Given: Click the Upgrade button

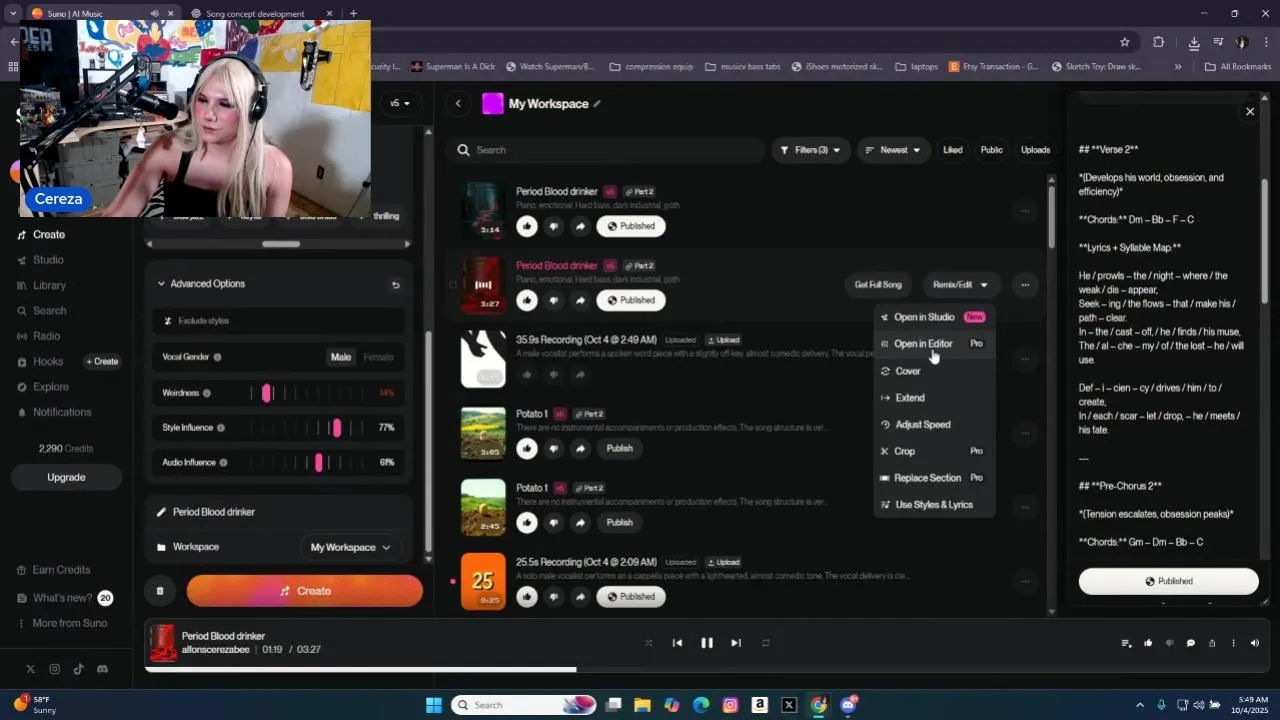Looking at the screenshot, I should (66, 477).
